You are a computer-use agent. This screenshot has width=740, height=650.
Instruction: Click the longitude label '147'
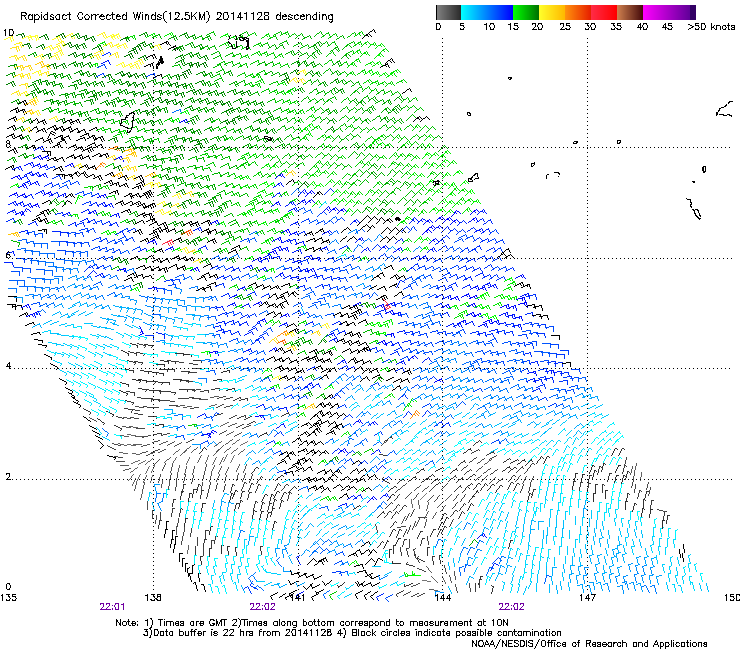point(588,598)
